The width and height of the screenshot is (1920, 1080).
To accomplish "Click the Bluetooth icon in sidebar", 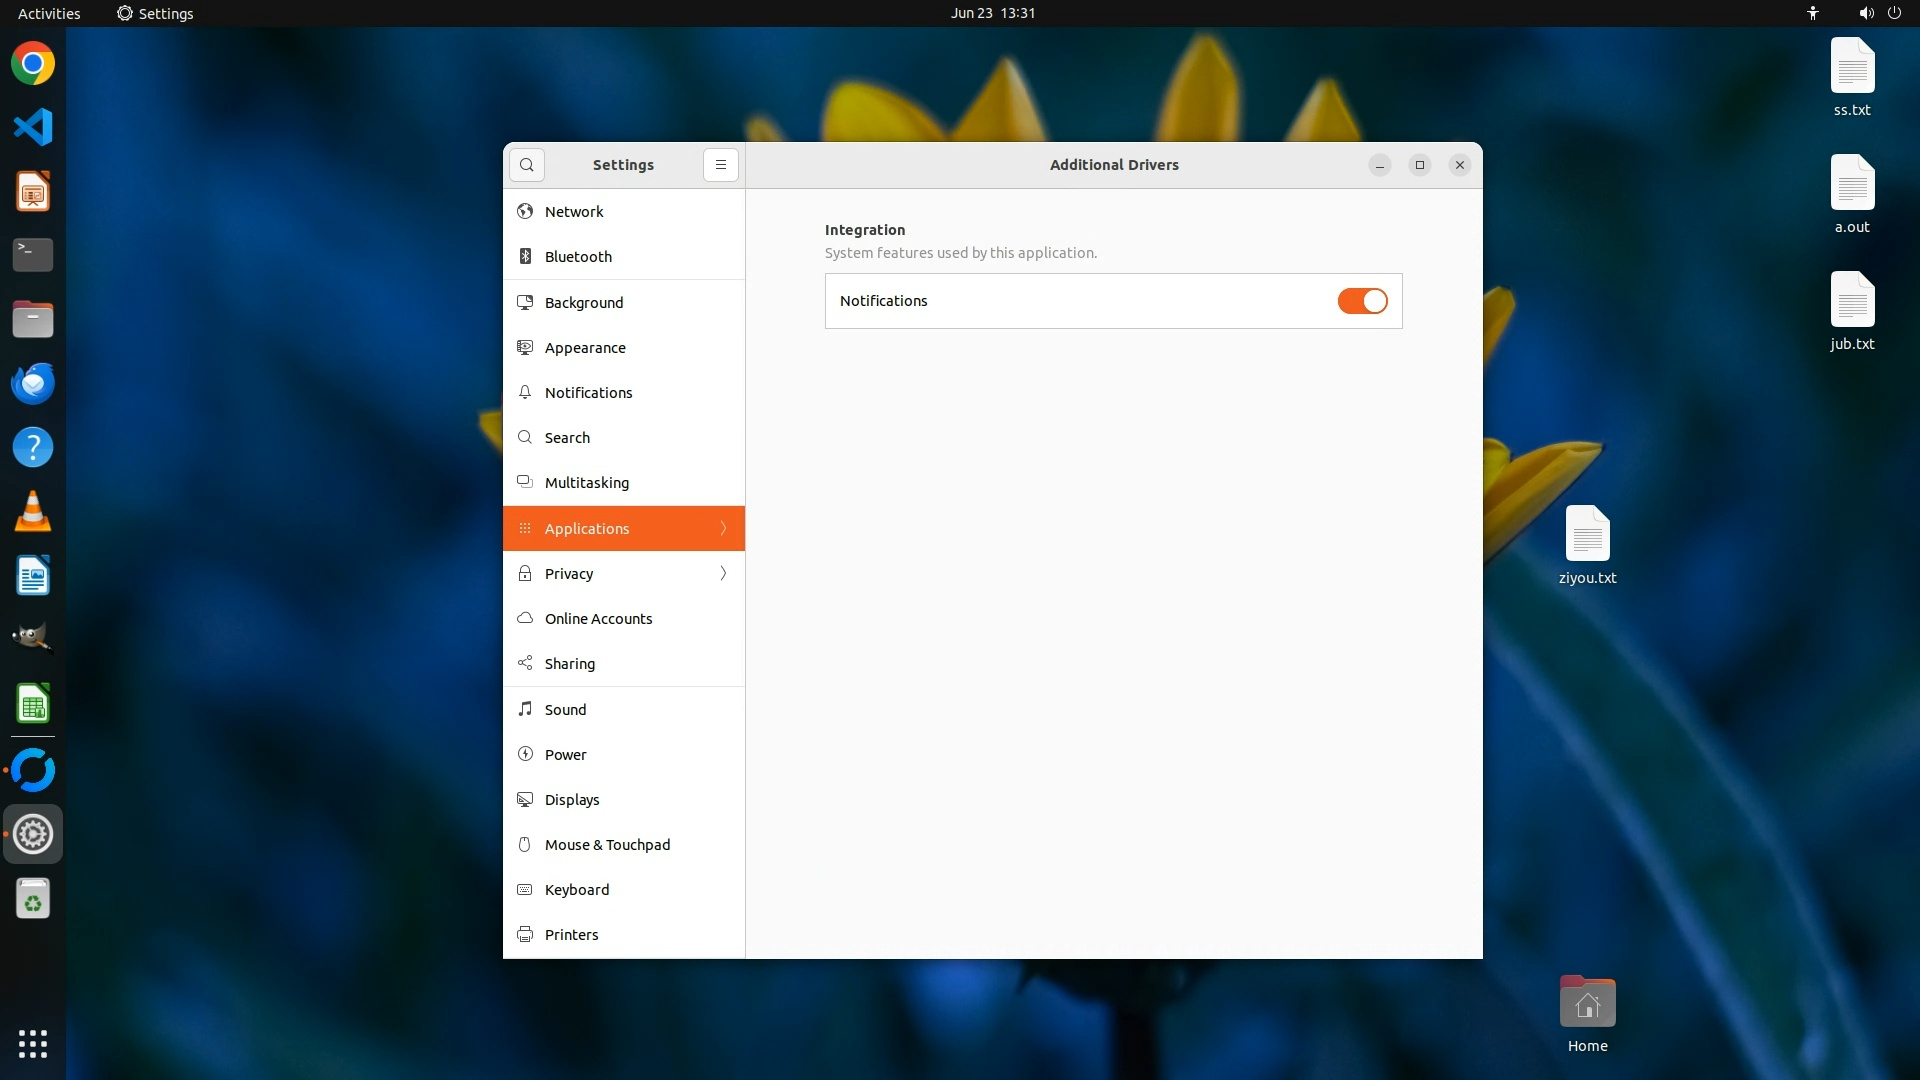I will coord(525,257).
